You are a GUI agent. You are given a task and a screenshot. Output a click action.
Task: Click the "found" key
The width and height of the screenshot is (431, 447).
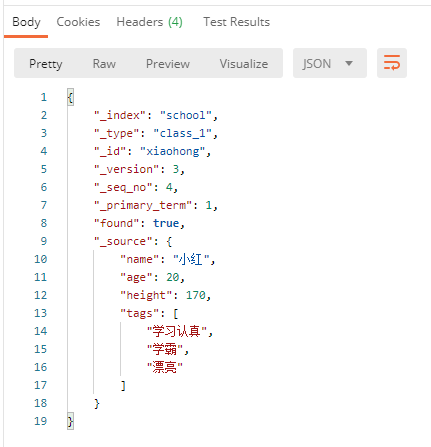[117, 223]
